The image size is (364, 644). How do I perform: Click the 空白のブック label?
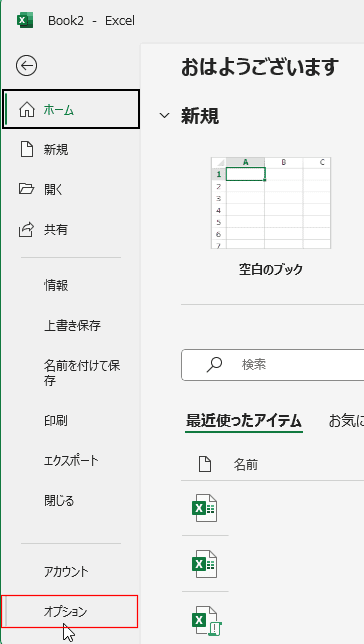[271, 269]
